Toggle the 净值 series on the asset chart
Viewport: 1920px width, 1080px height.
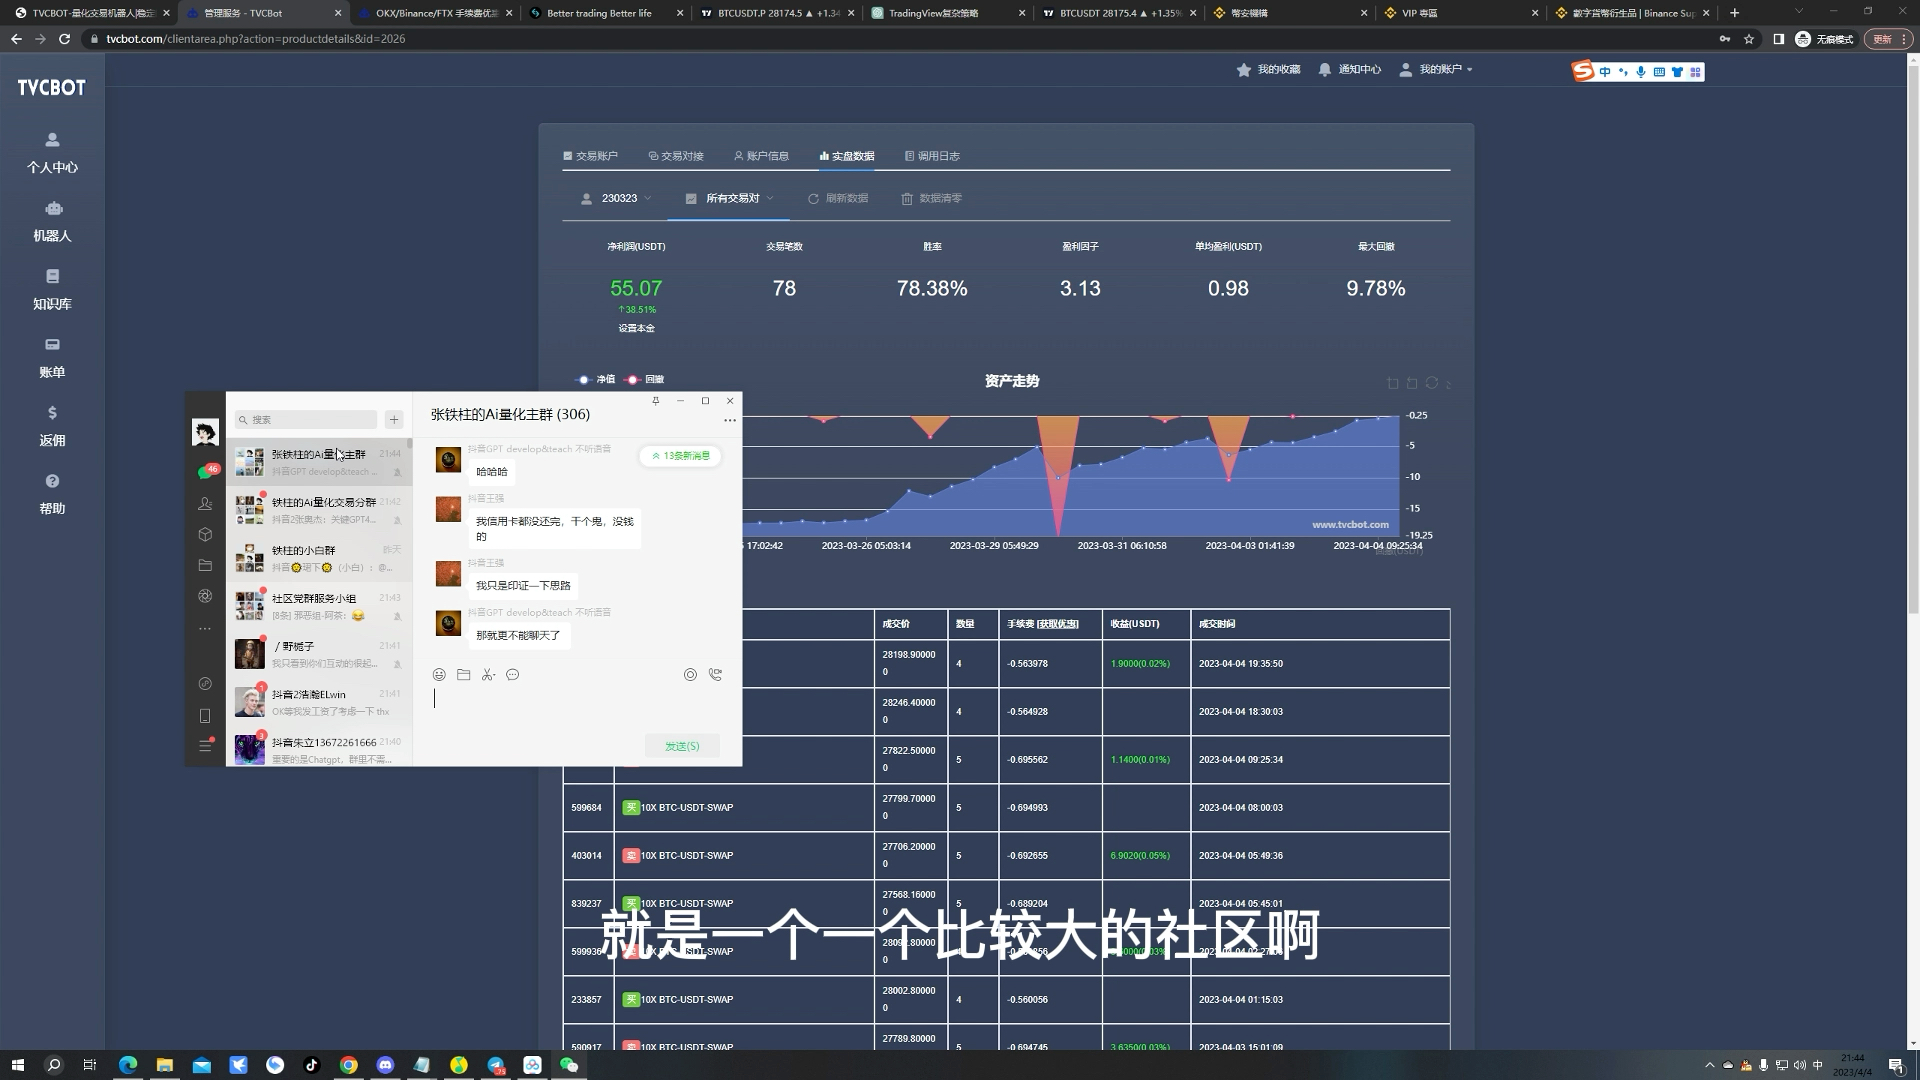point(597,380)
